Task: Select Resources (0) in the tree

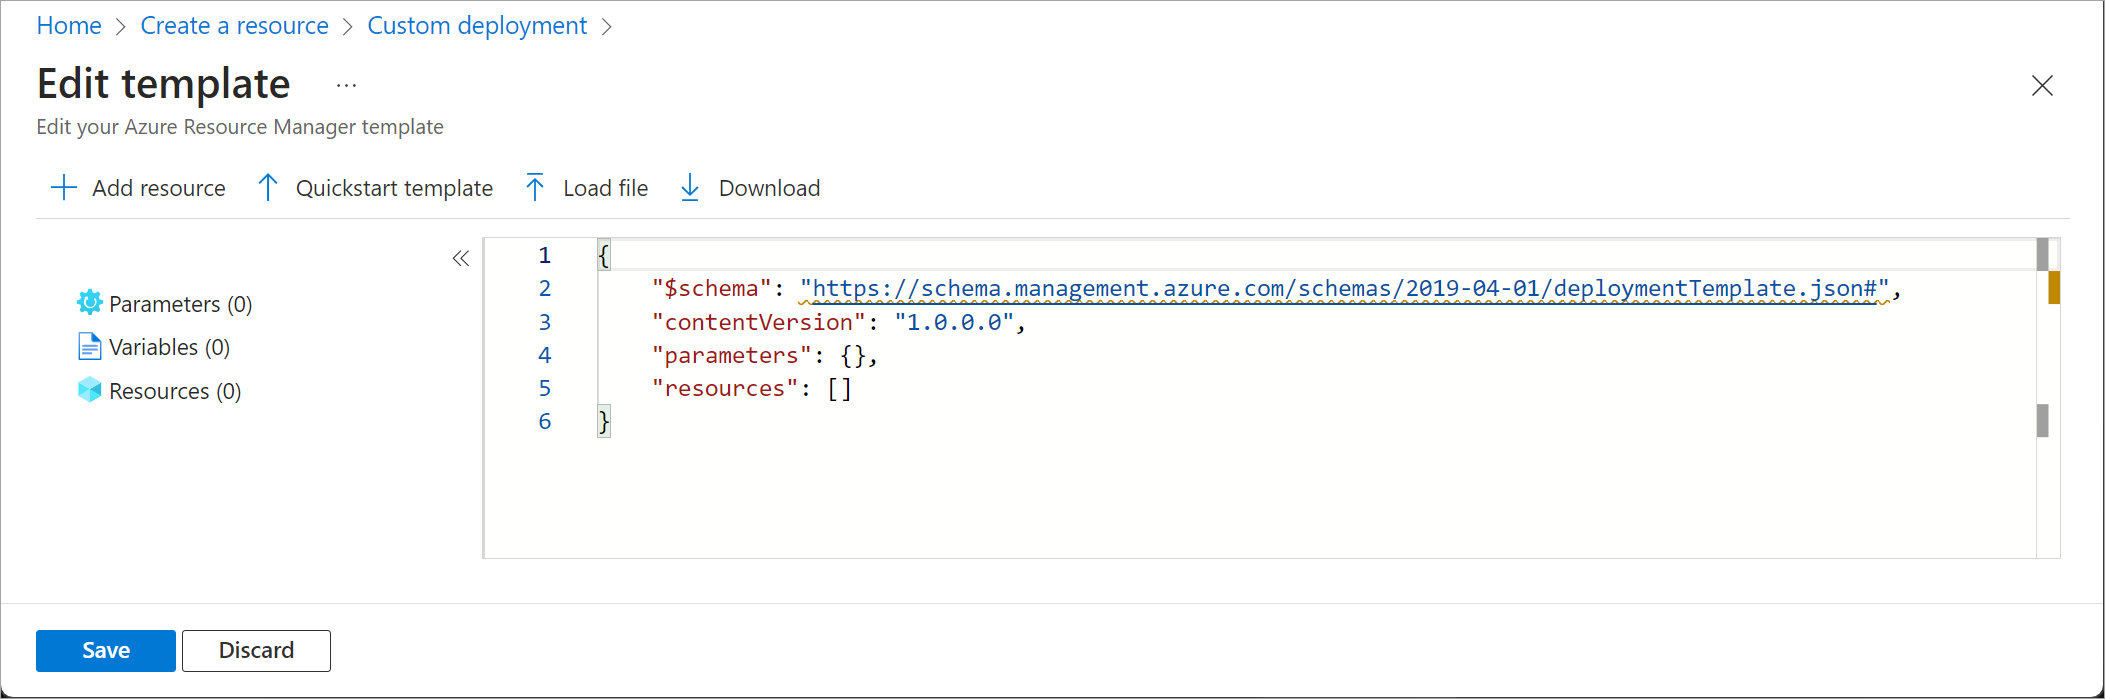Action: (x=175, y=391)
